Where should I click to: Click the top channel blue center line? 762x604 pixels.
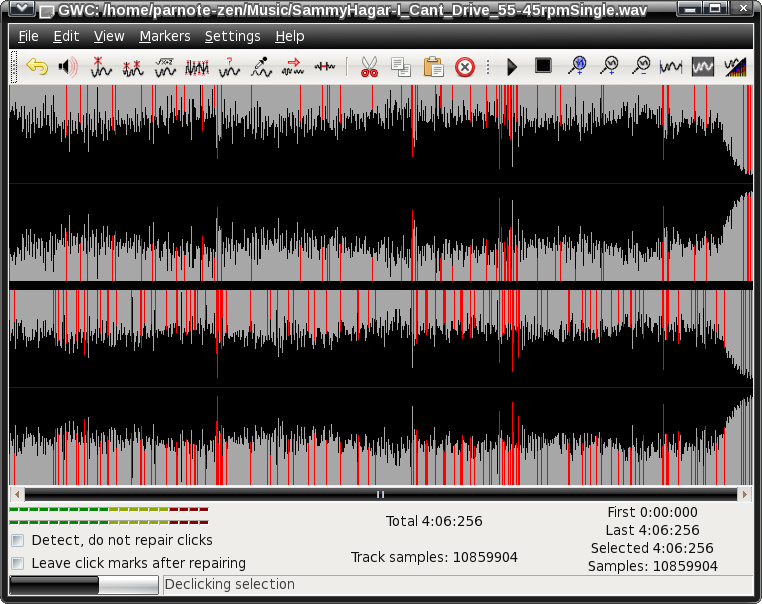coord(381,184)
